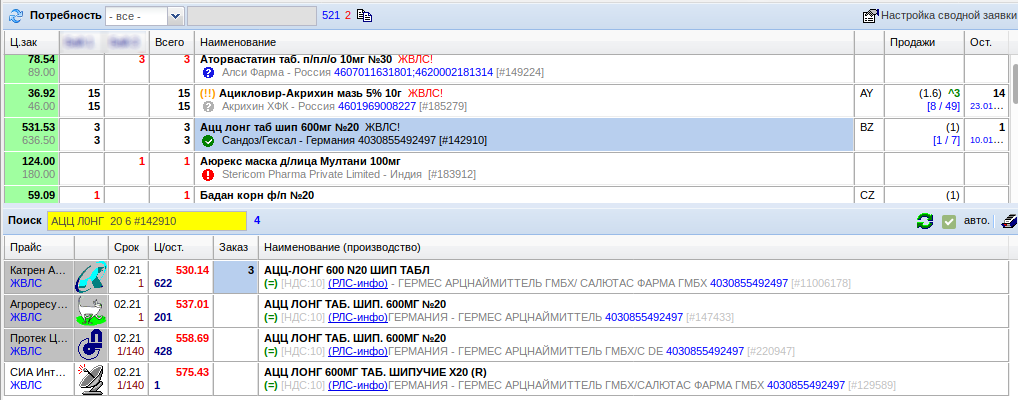This screenshot has width=1018, height=400.
Task: Click price 537.01 in Агроресурсы row
Action: point(192,304)
